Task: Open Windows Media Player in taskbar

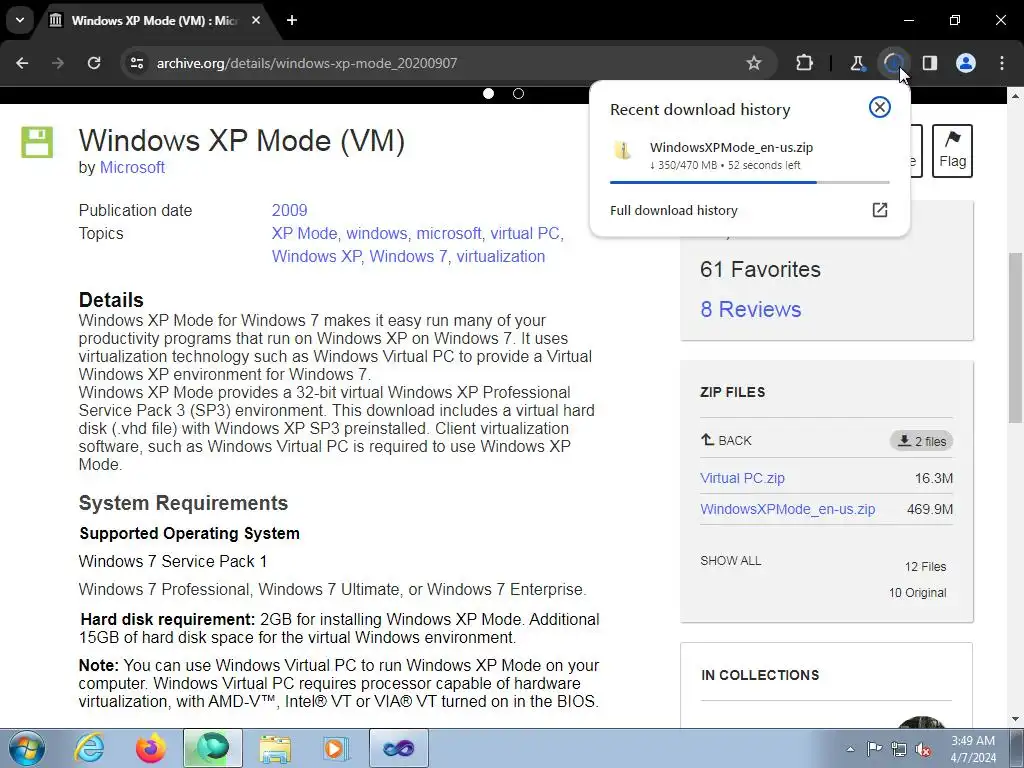Action: pyautogui.click(x=336, y=748)
